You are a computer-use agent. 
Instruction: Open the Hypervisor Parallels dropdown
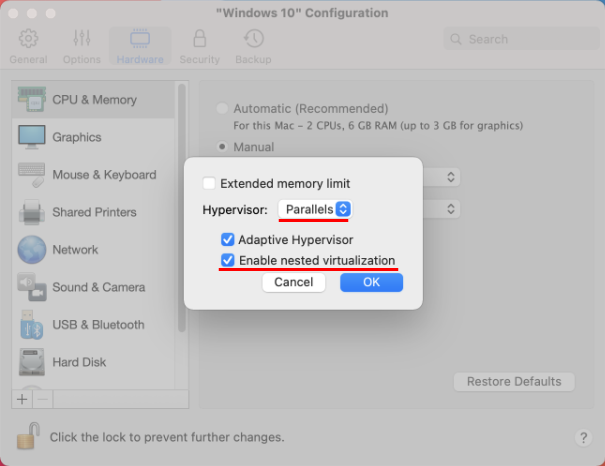pyautogui.click(x=314, y=209)
